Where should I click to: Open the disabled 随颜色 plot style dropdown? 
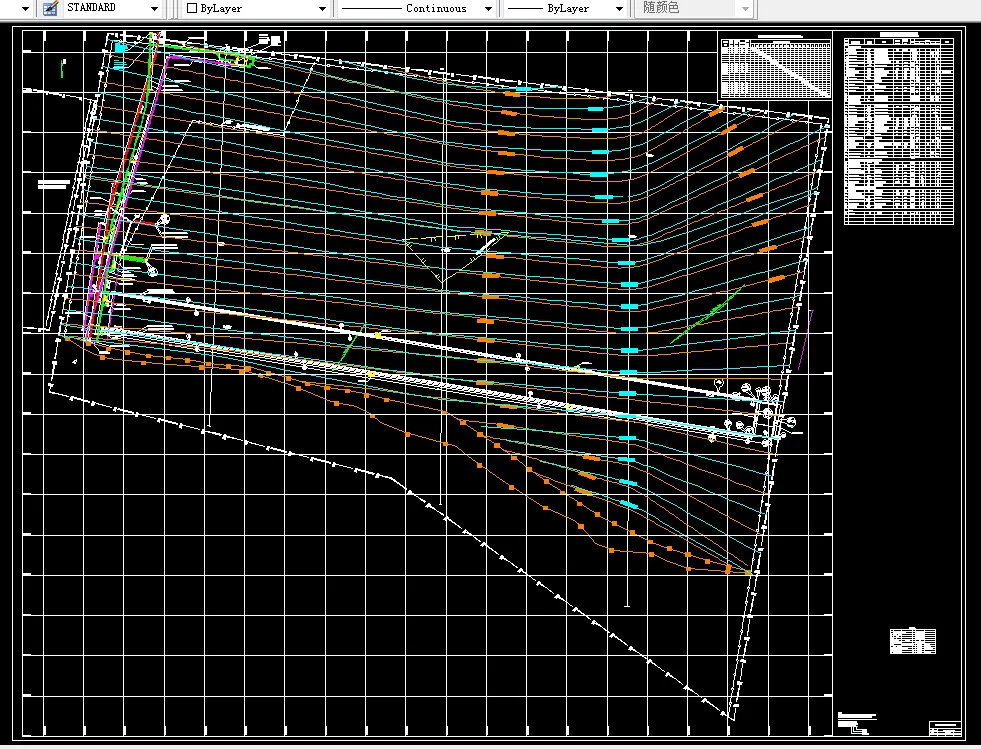tap(745, 9)
